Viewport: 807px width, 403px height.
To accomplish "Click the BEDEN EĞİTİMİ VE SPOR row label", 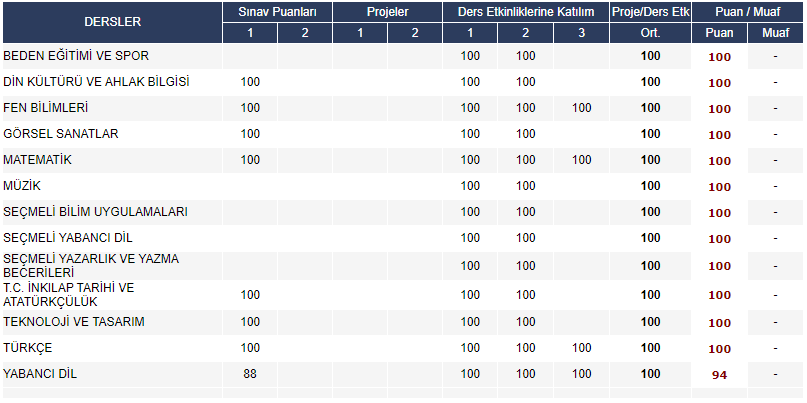I will pos(77,56).
